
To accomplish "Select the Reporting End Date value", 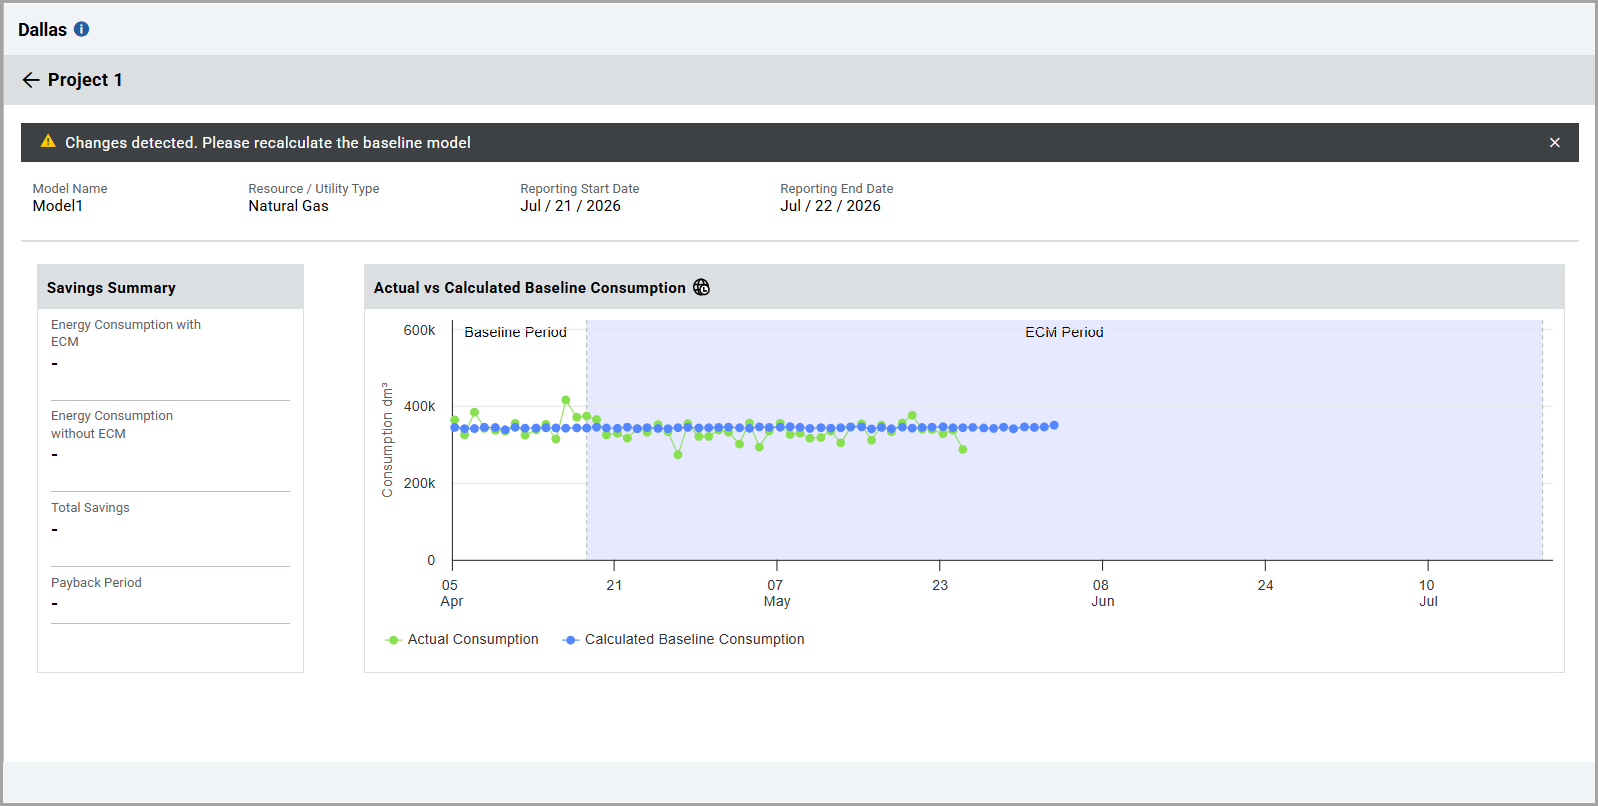I will point(830,206).
